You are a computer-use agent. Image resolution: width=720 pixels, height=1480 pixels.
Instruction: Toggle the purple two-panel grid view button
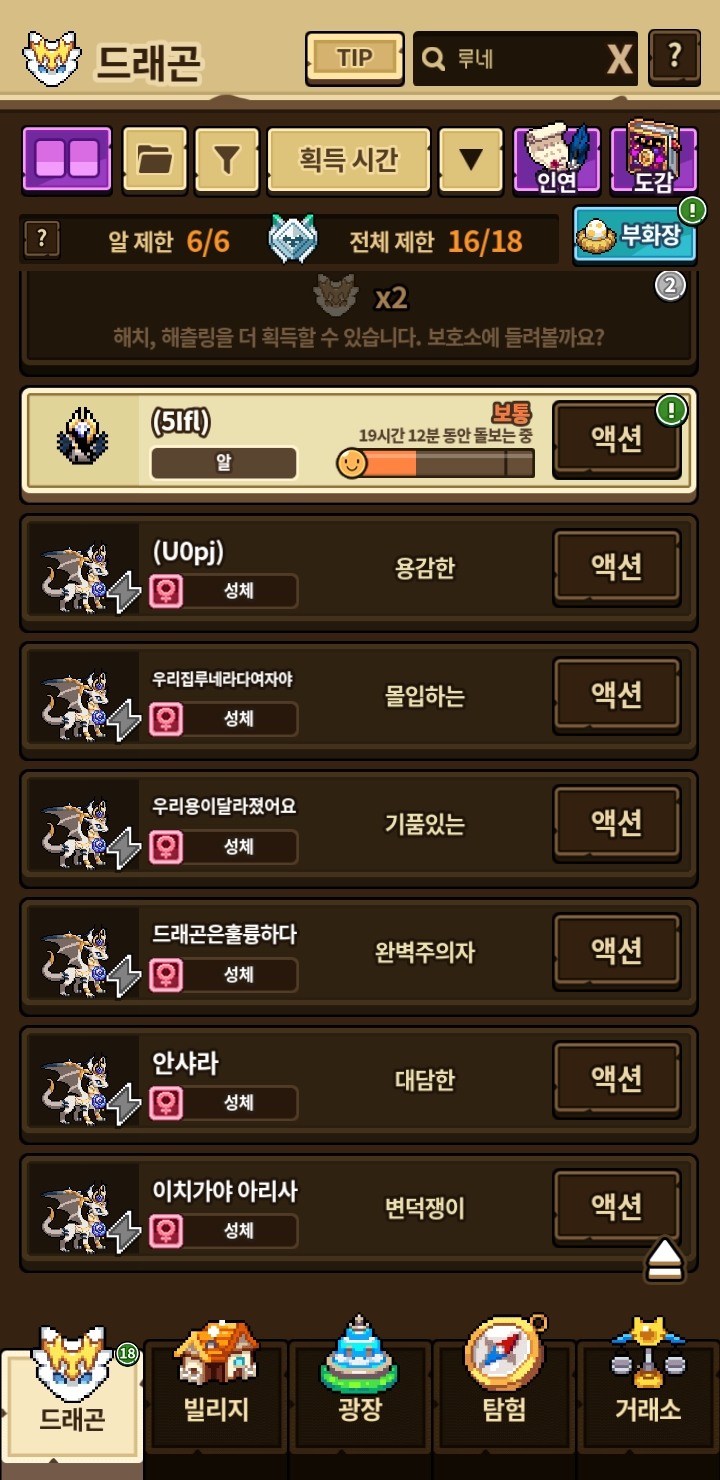pyautogui.click(x=67, y=160)
